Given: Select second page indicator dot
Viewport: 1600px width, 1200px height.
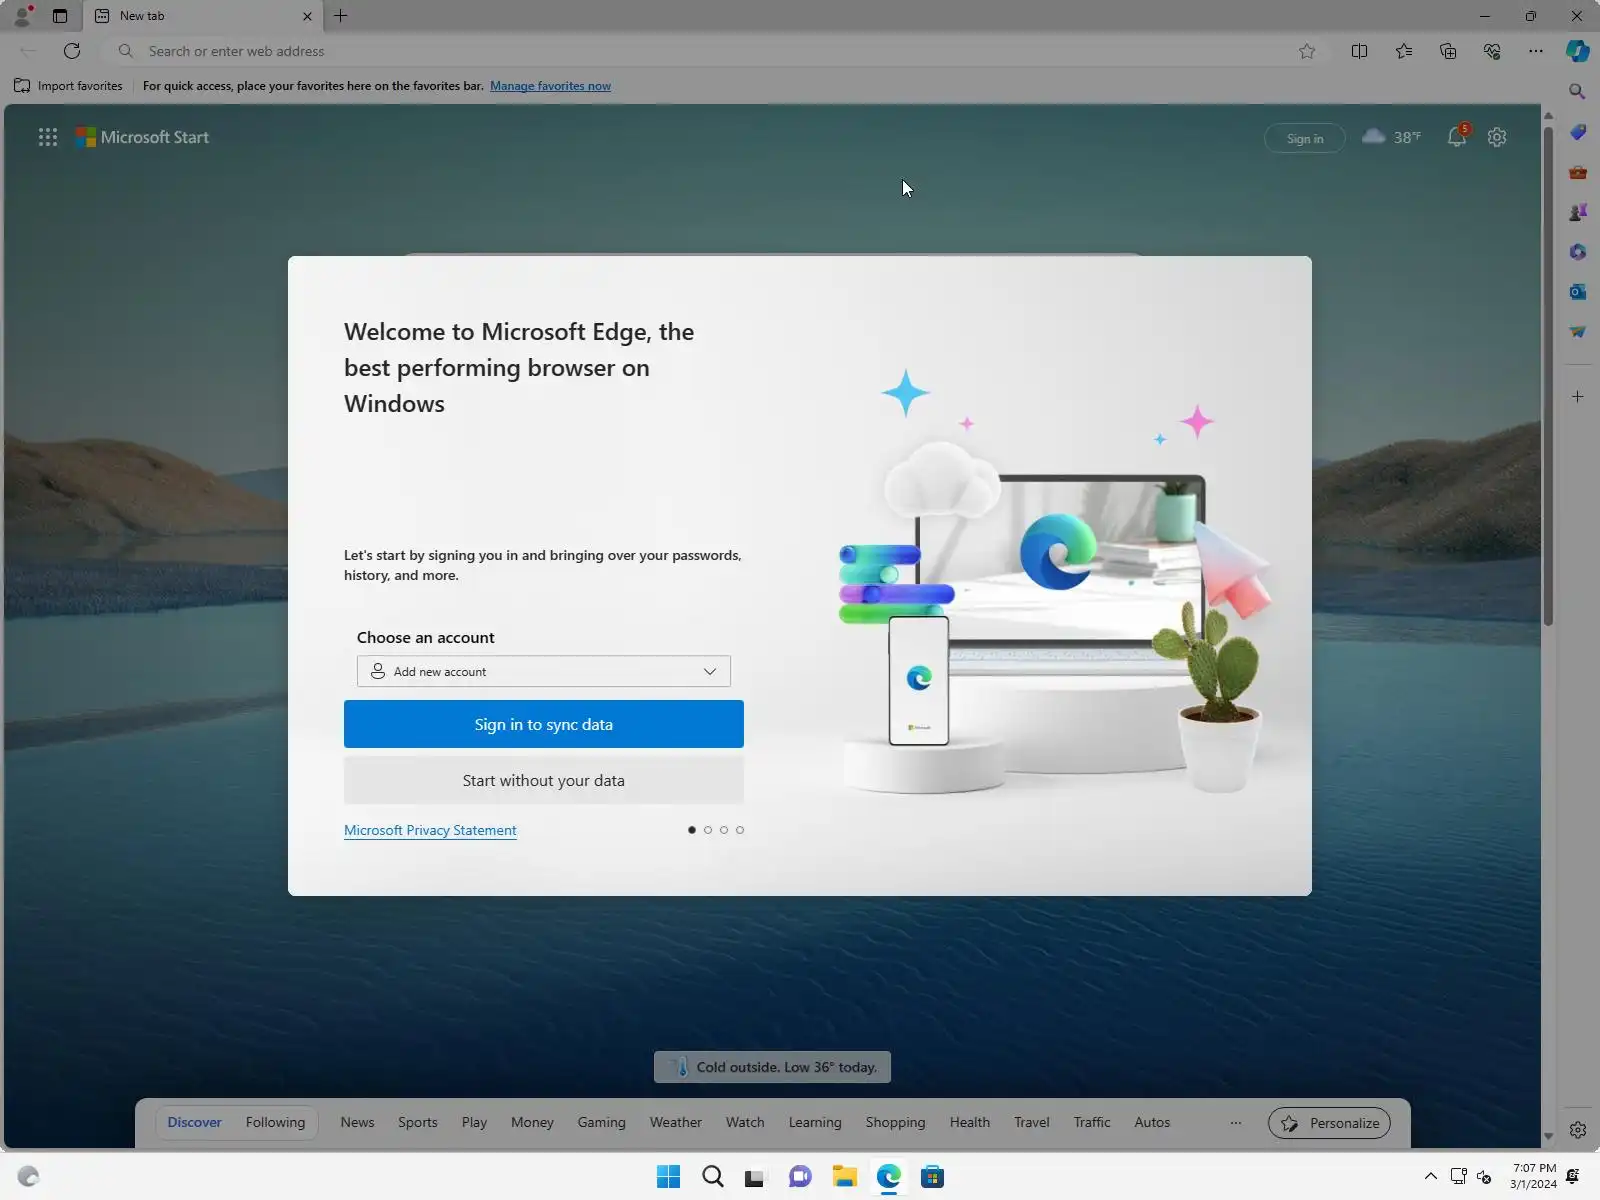Looking at the screenshot, I should tap(708, 830).
